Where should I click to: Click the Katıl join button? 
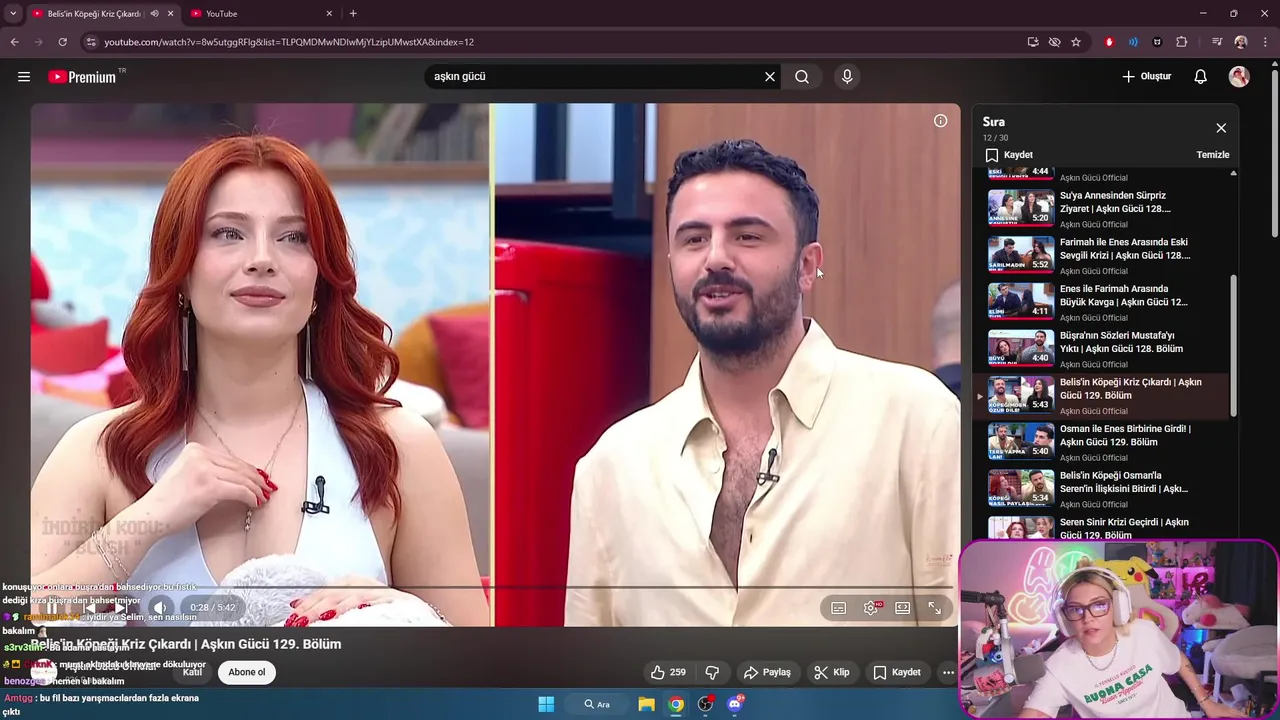tap(192, 672)
